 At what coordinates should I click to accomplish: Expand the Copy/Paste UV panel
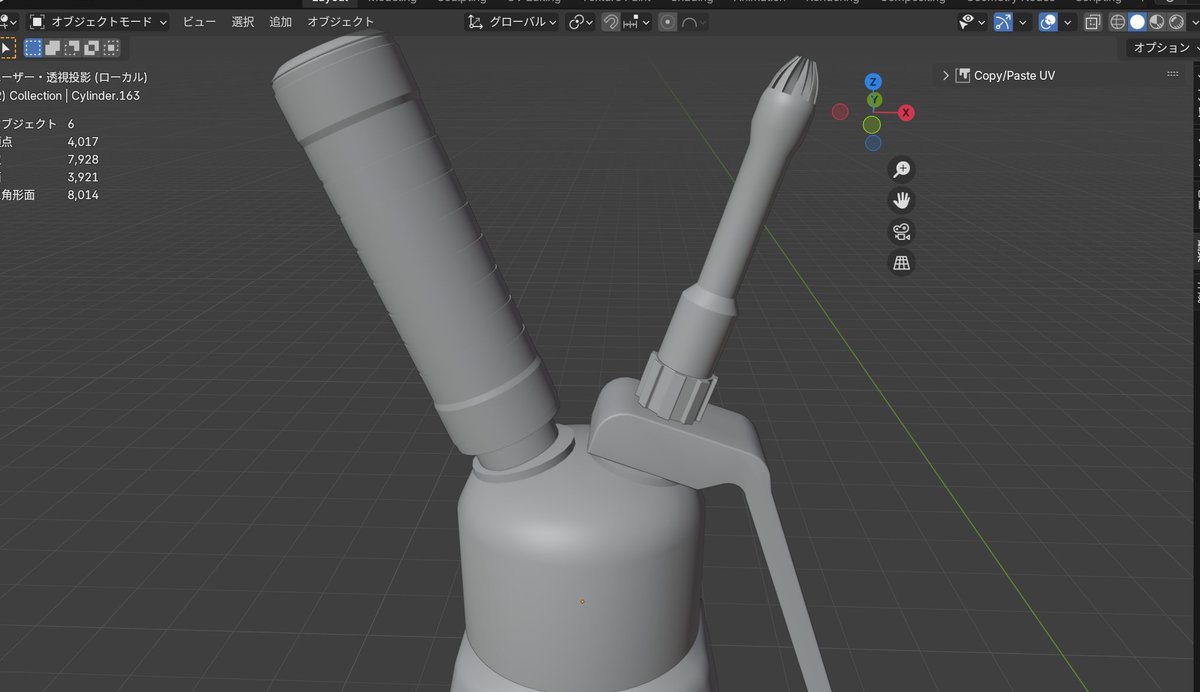[945, 74]
